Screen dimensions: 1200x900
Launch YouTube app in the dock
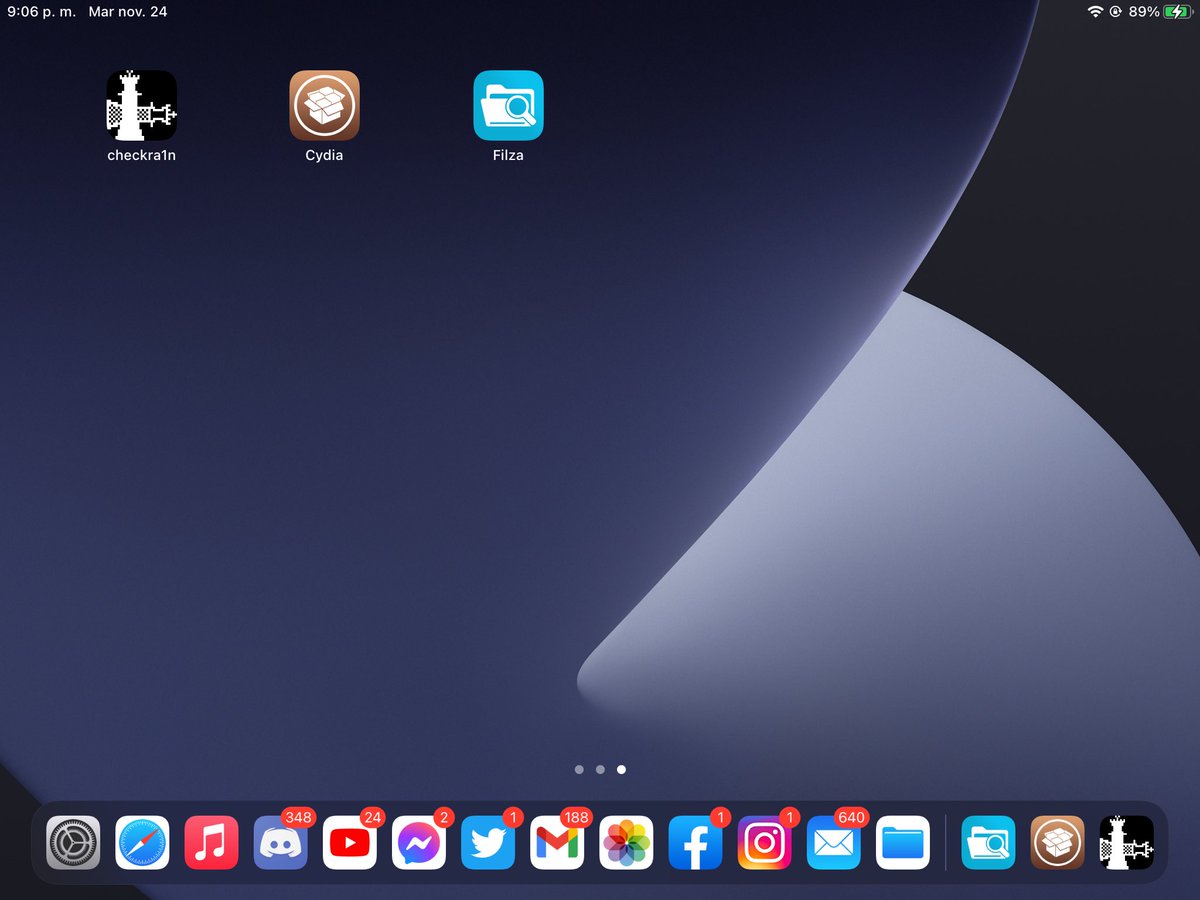349,843
